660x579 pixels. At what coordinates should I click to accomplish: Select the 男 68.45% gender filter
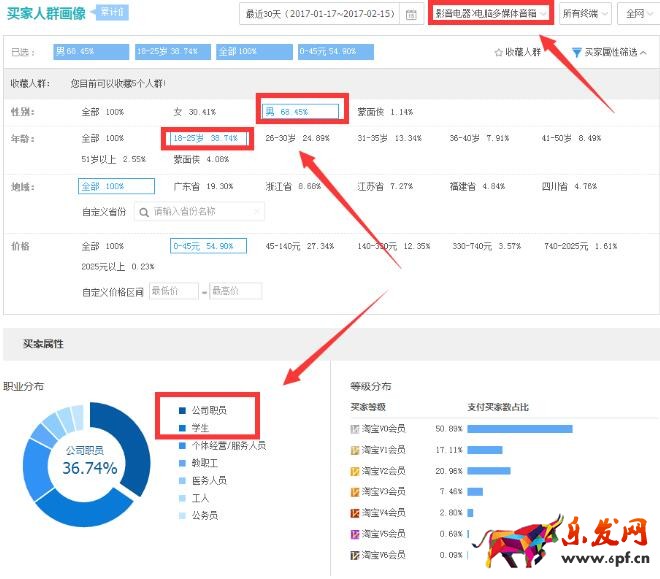click(300, 112)
